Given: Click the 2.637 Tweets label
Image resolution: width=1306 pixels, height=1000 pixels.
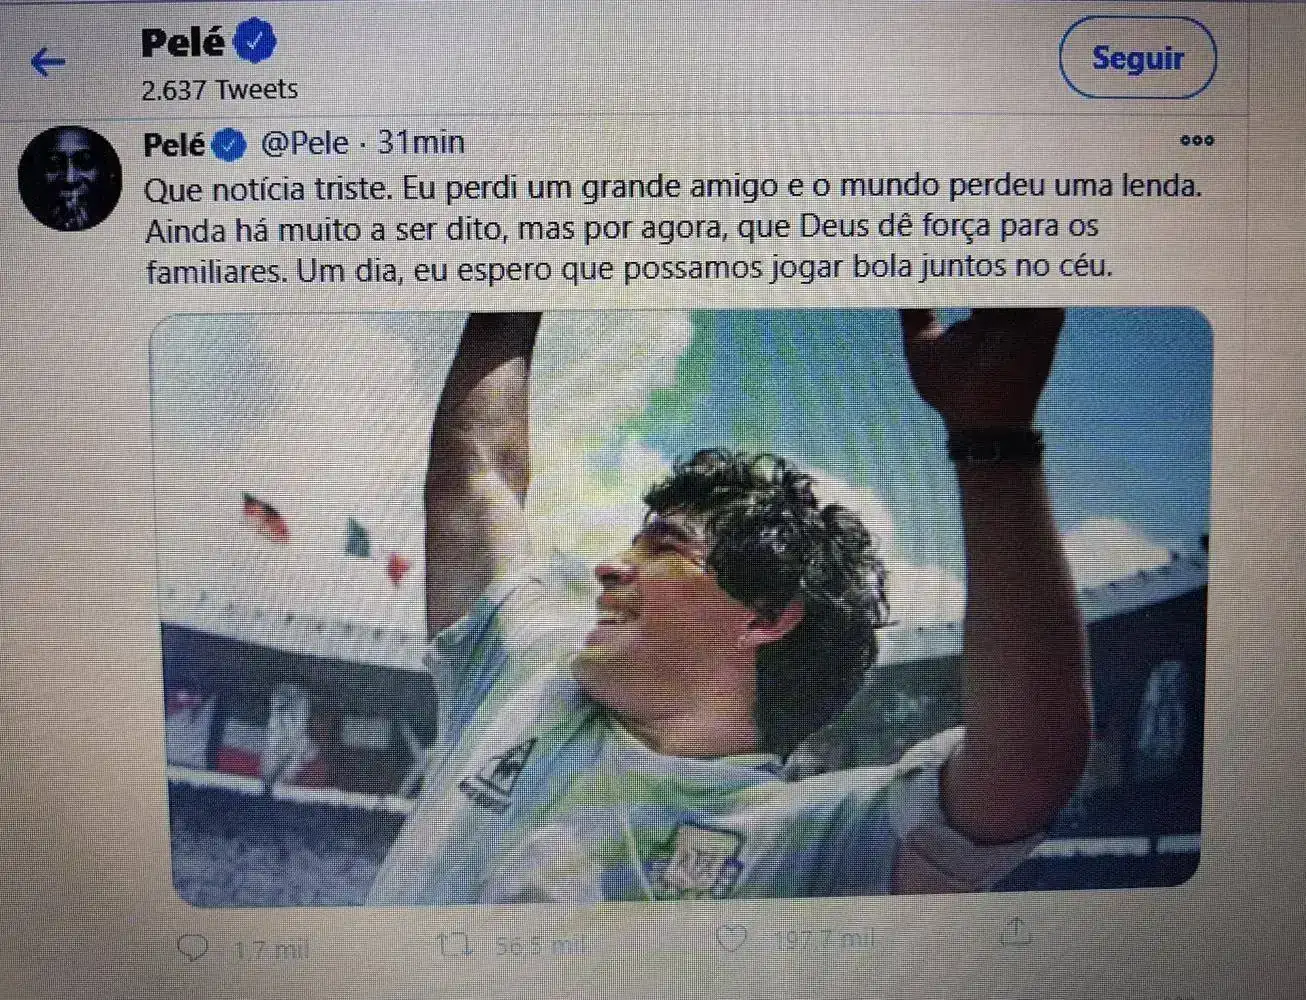Looking at the screenshot, I should (x=220, y=90).
